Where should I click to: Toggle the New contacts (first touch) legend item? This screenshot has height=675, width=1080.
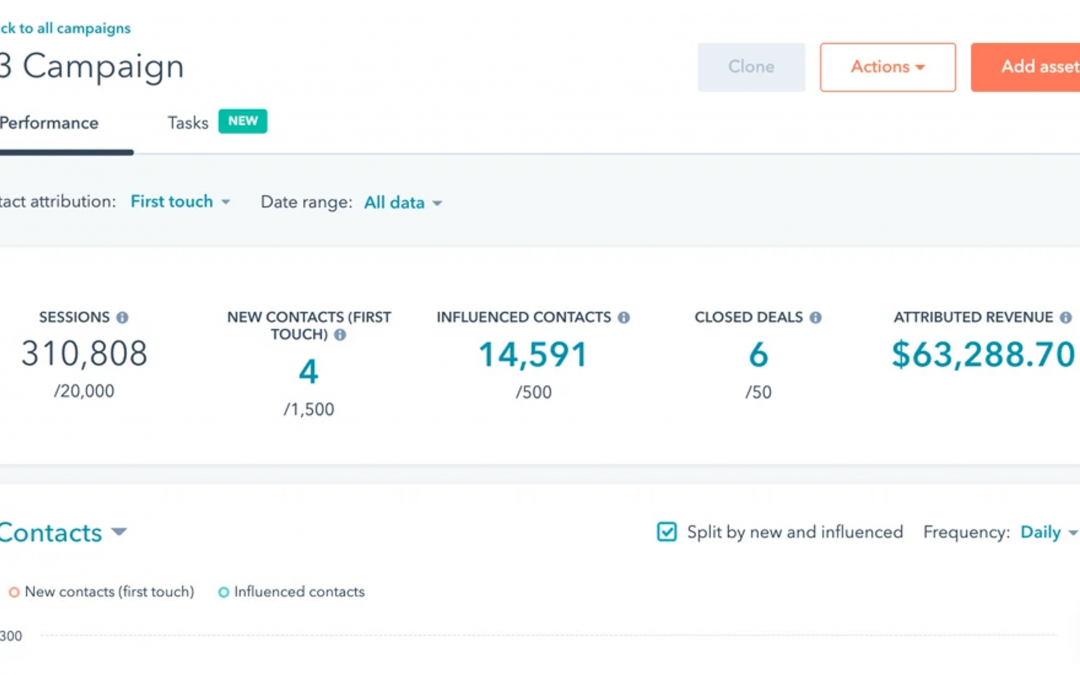pyautogui.click(x=108, y=592)
